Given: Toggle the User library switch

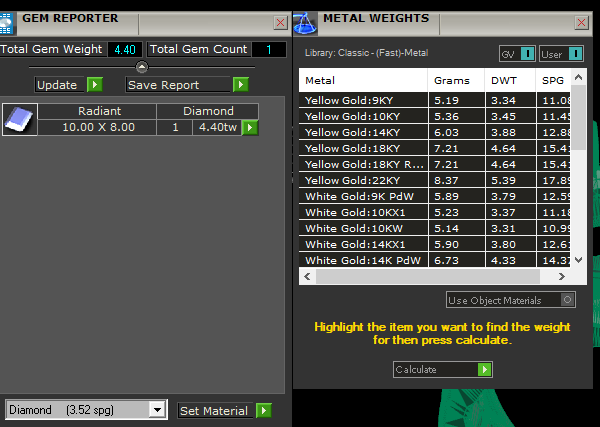Looking at the screenshot, I should pyautogui.click(x=561, y=53).
